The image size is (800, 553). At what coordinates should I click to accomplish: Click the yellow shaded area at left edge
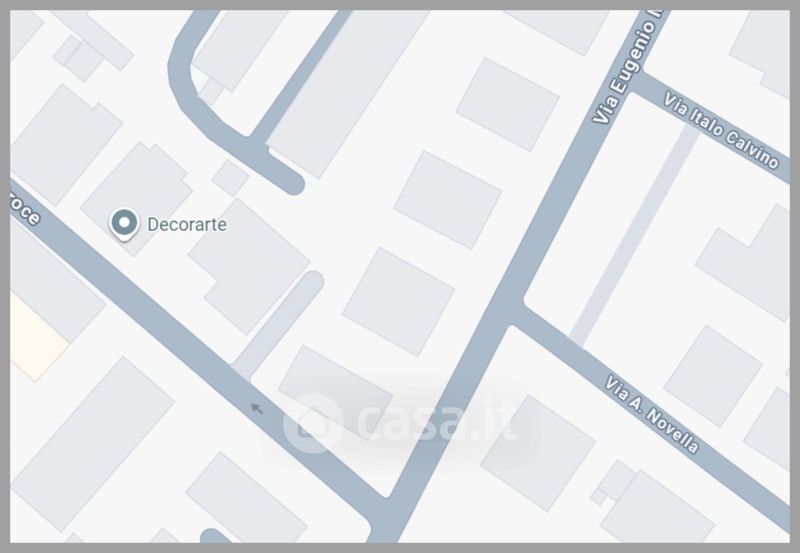tap(36, 337)
